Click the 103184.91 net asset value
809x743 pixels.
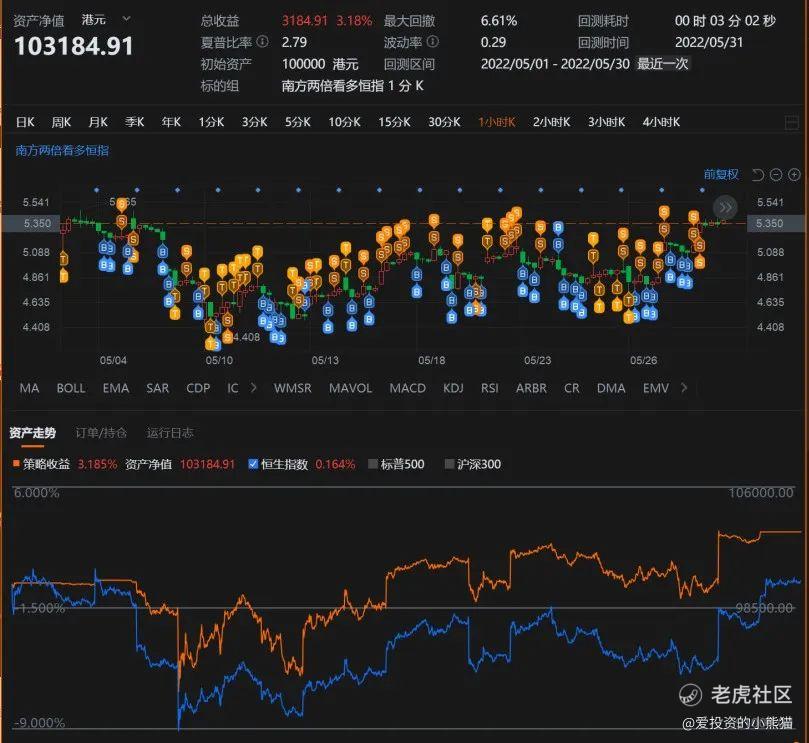tap(74, 46)
